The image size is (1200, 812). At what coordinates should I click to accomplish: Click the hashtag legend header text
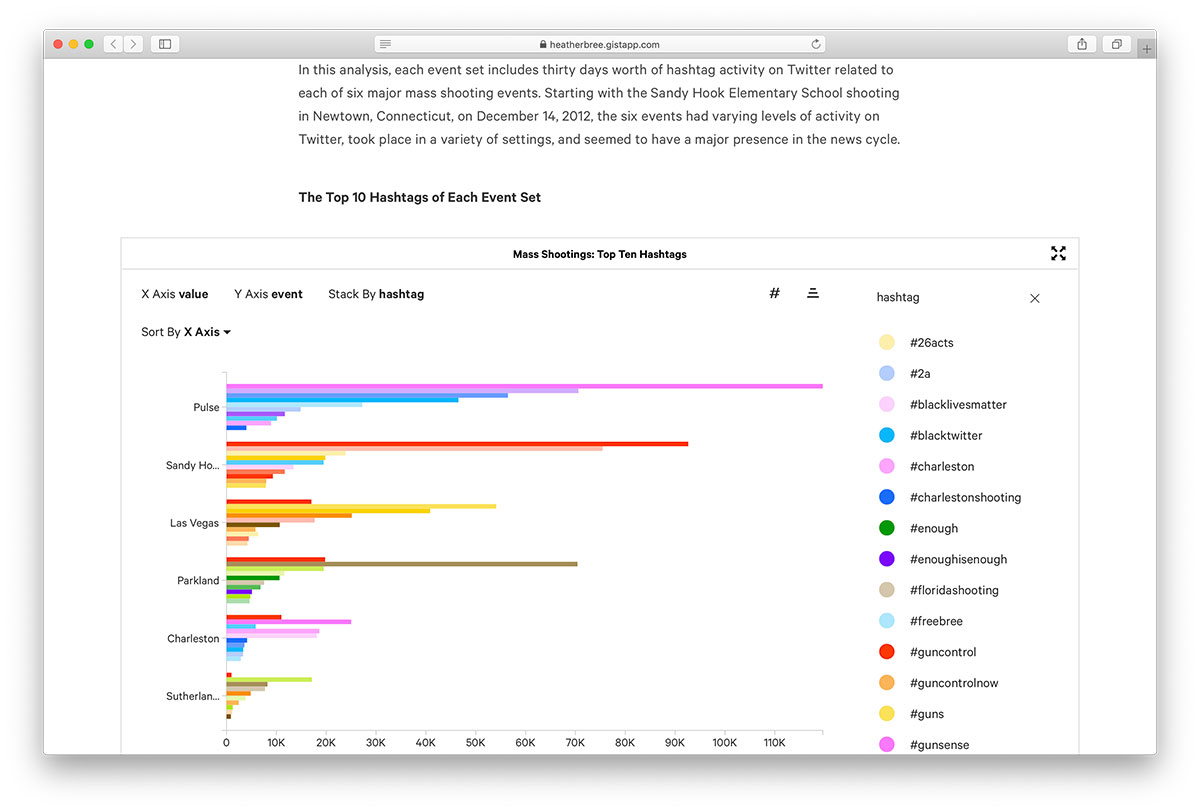[x=898, y=297]
